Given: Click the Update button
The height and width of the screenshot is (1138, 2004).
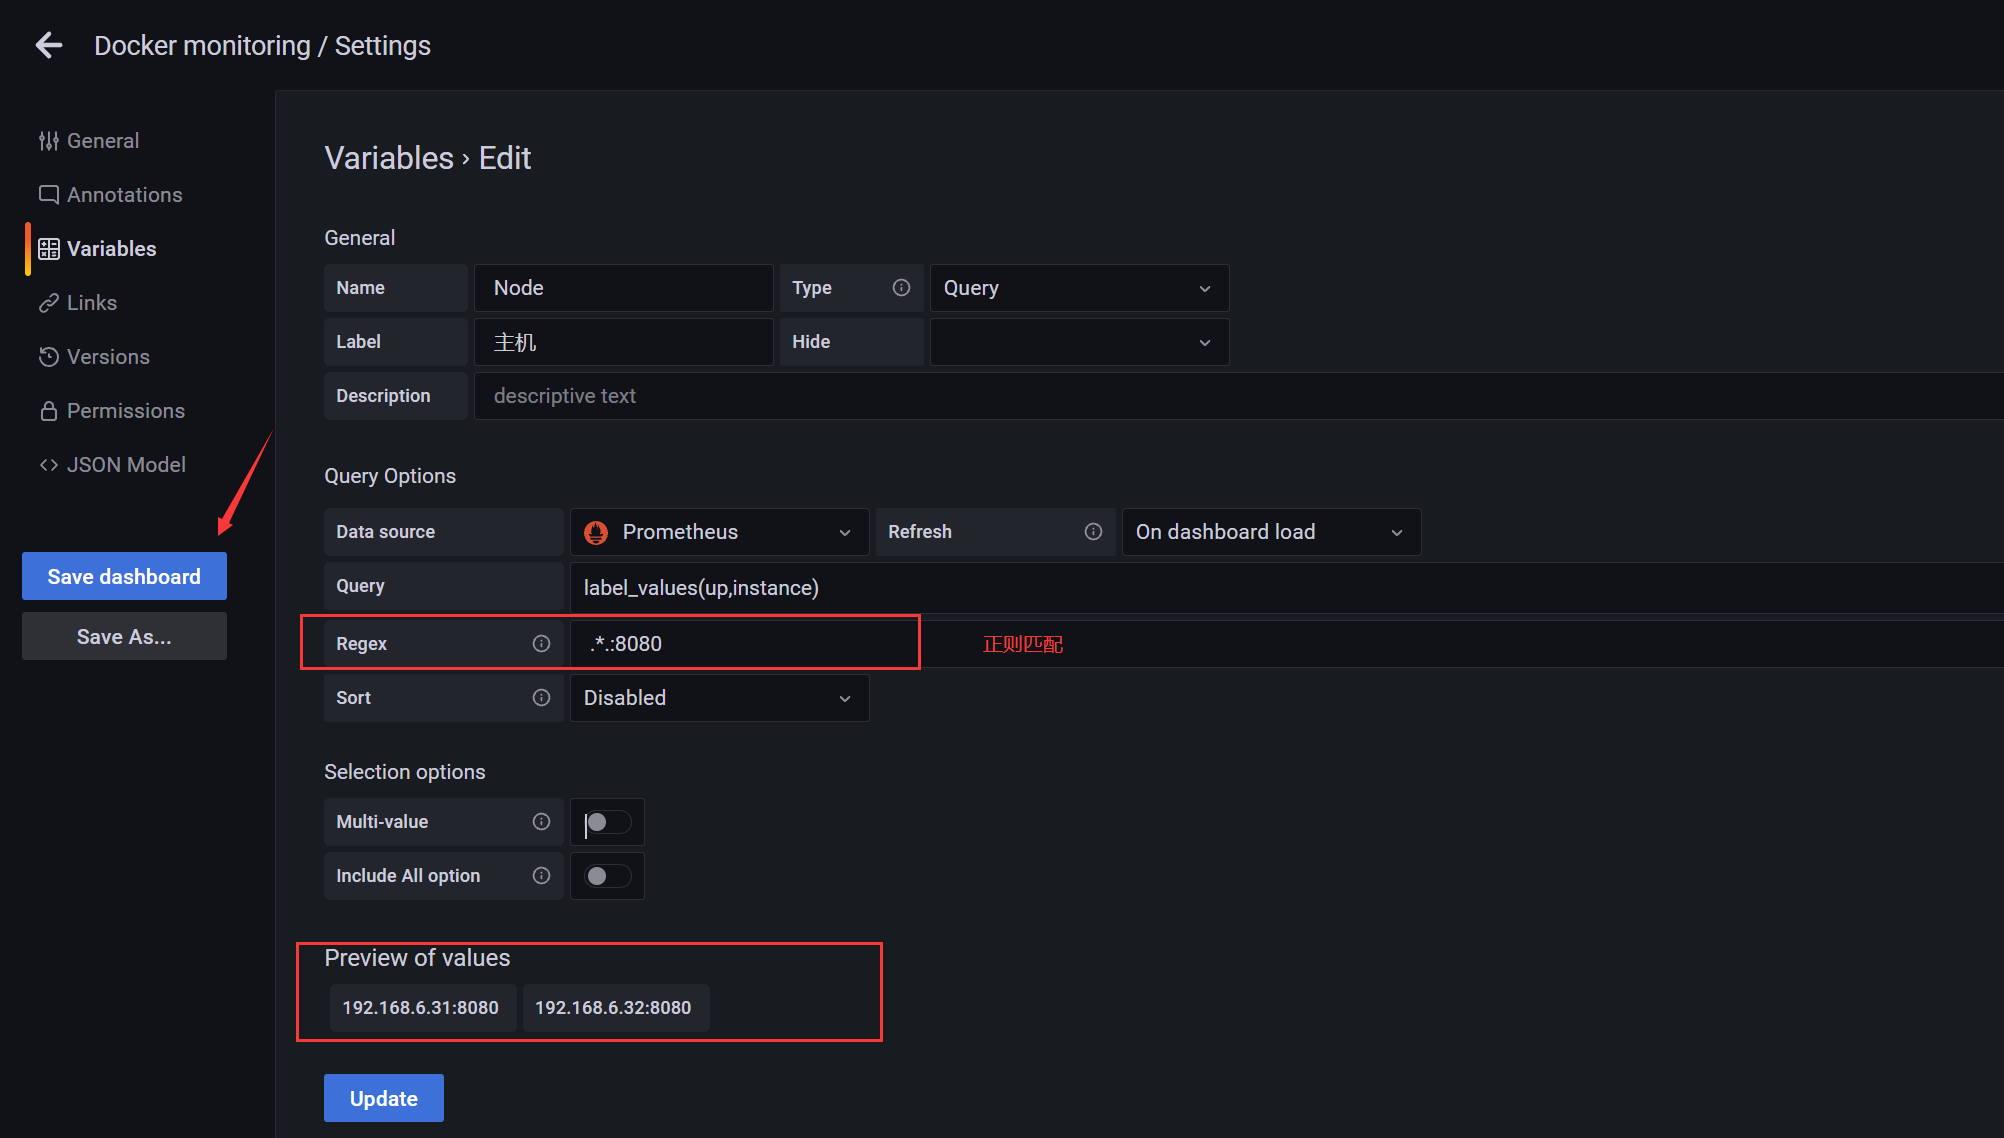Looking at the screenshot, I should click(x=384, y=1098).
